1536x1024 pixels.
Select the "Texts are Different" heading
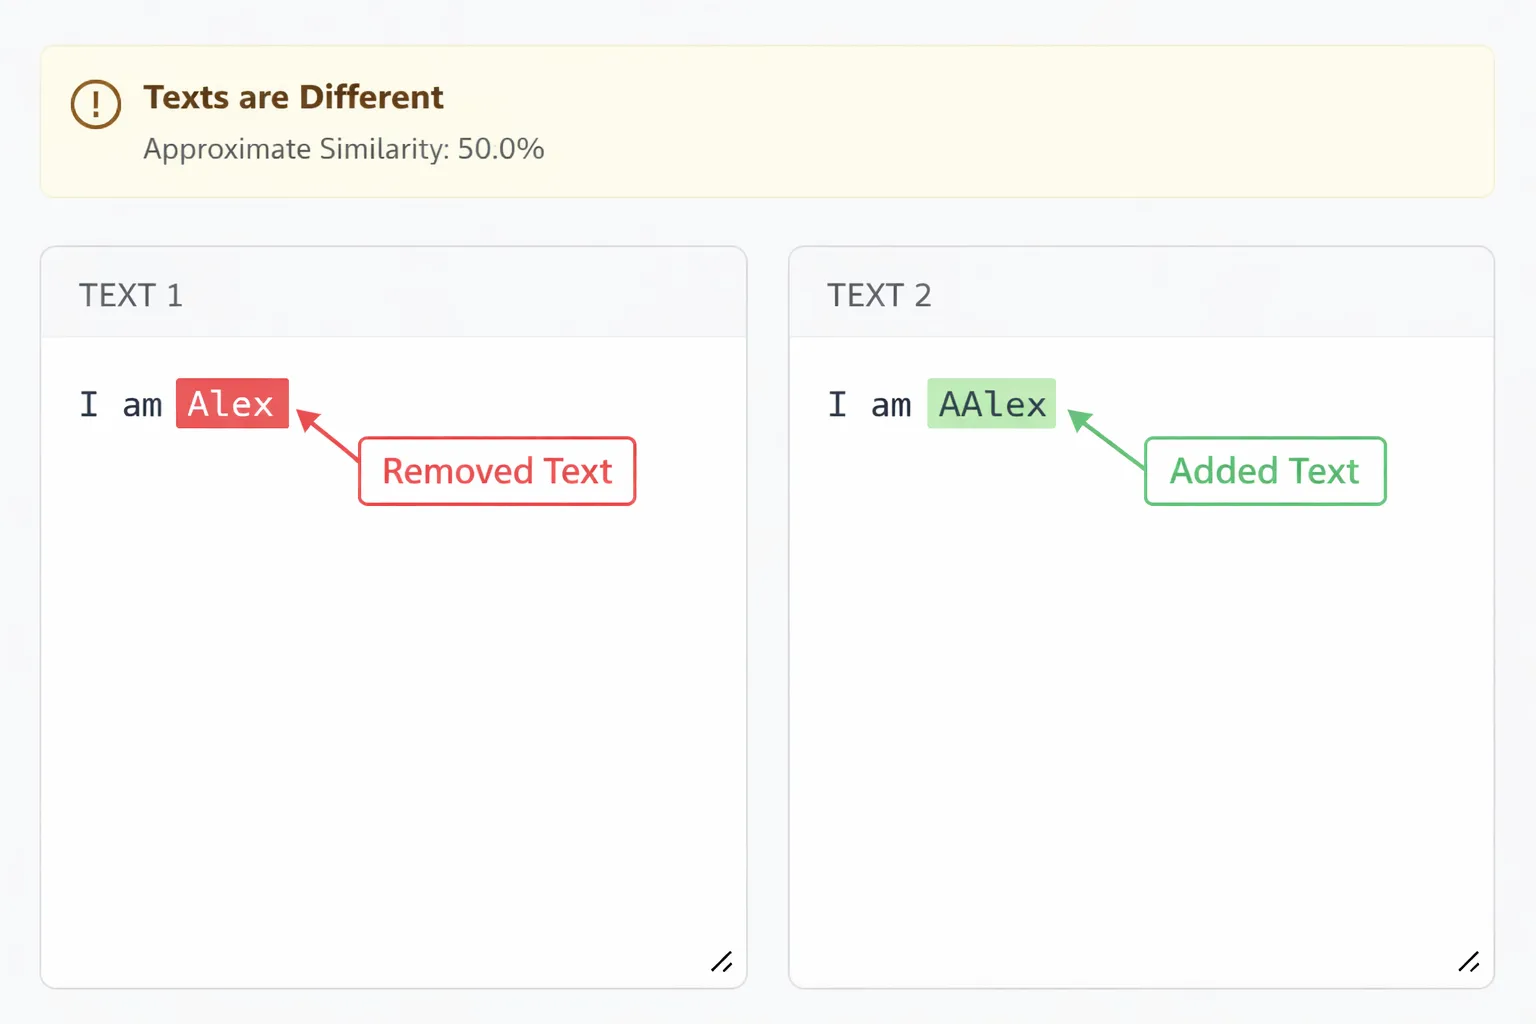point(293,97)
